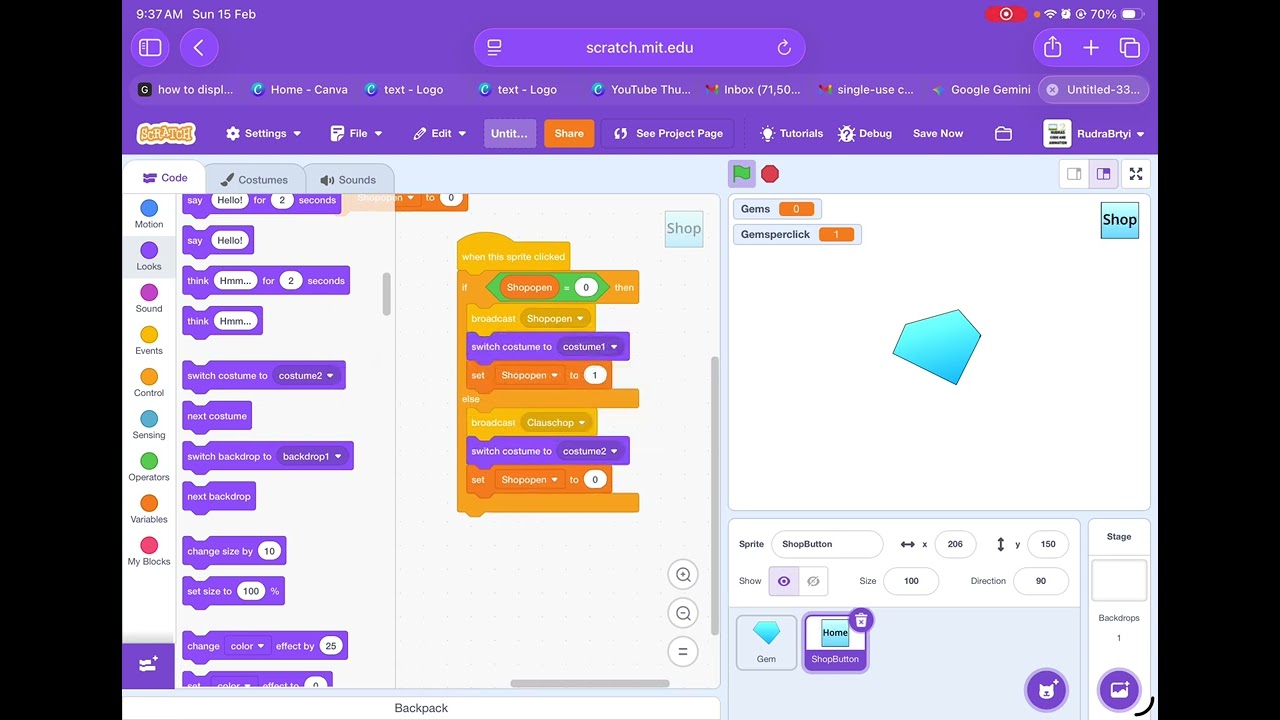The image size is (1280, 720).
Task: Open the Debug panel
Action: [865, 133]
